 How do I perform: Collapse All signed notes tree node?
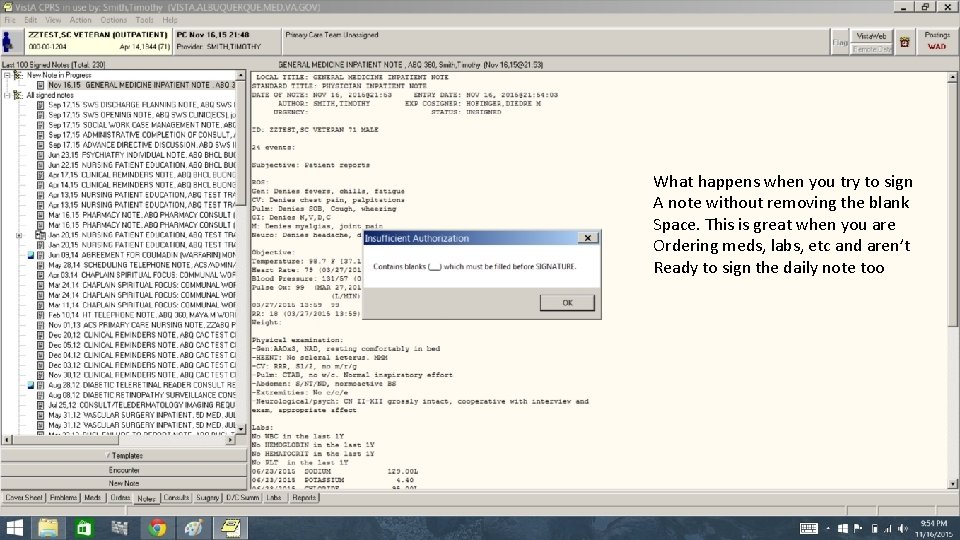(x=7, y=96)
